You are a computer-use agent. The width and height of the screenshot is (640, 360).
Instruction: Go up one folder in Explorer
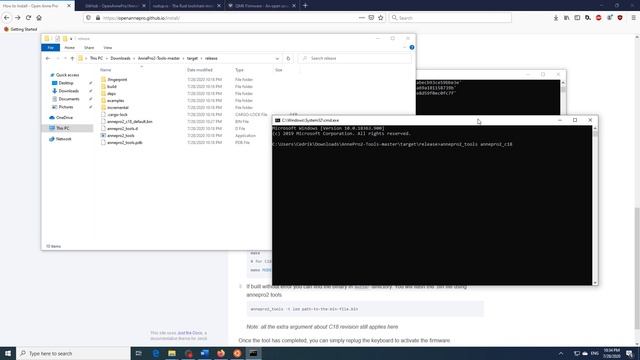point(72,58)
